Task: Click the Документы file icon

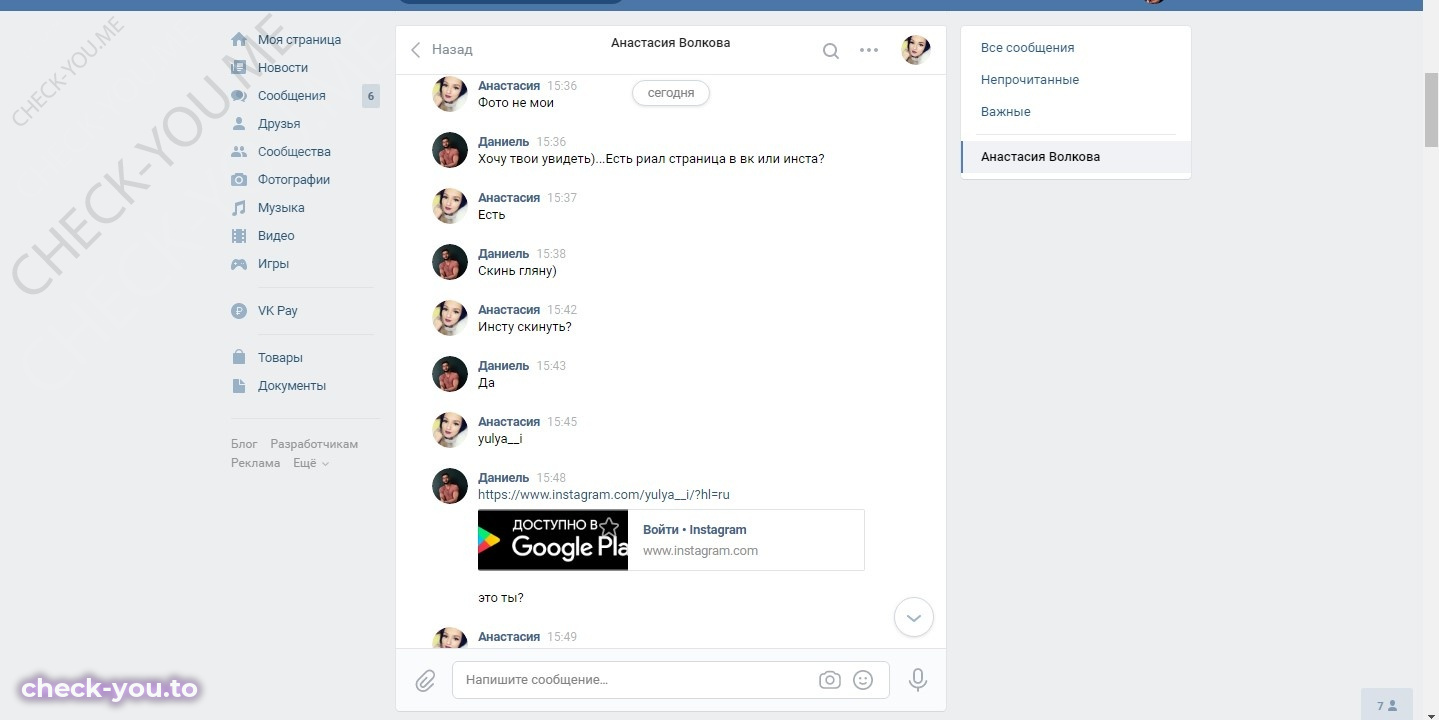Action: tap(239, 385)
